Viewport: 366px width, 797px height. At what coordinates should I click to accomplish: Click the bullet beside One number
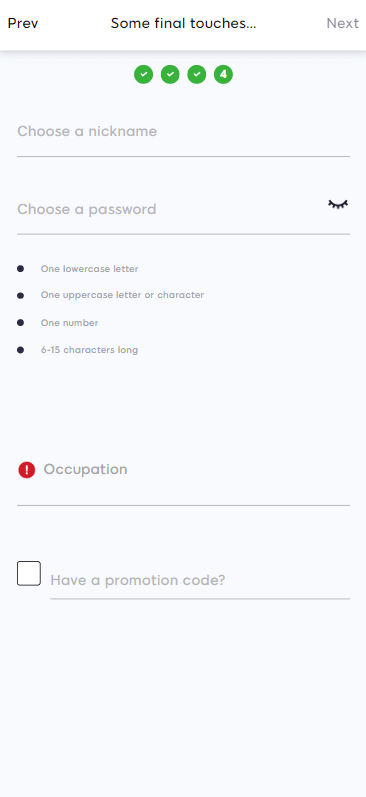pyautogui.click(x=20, y=322)
